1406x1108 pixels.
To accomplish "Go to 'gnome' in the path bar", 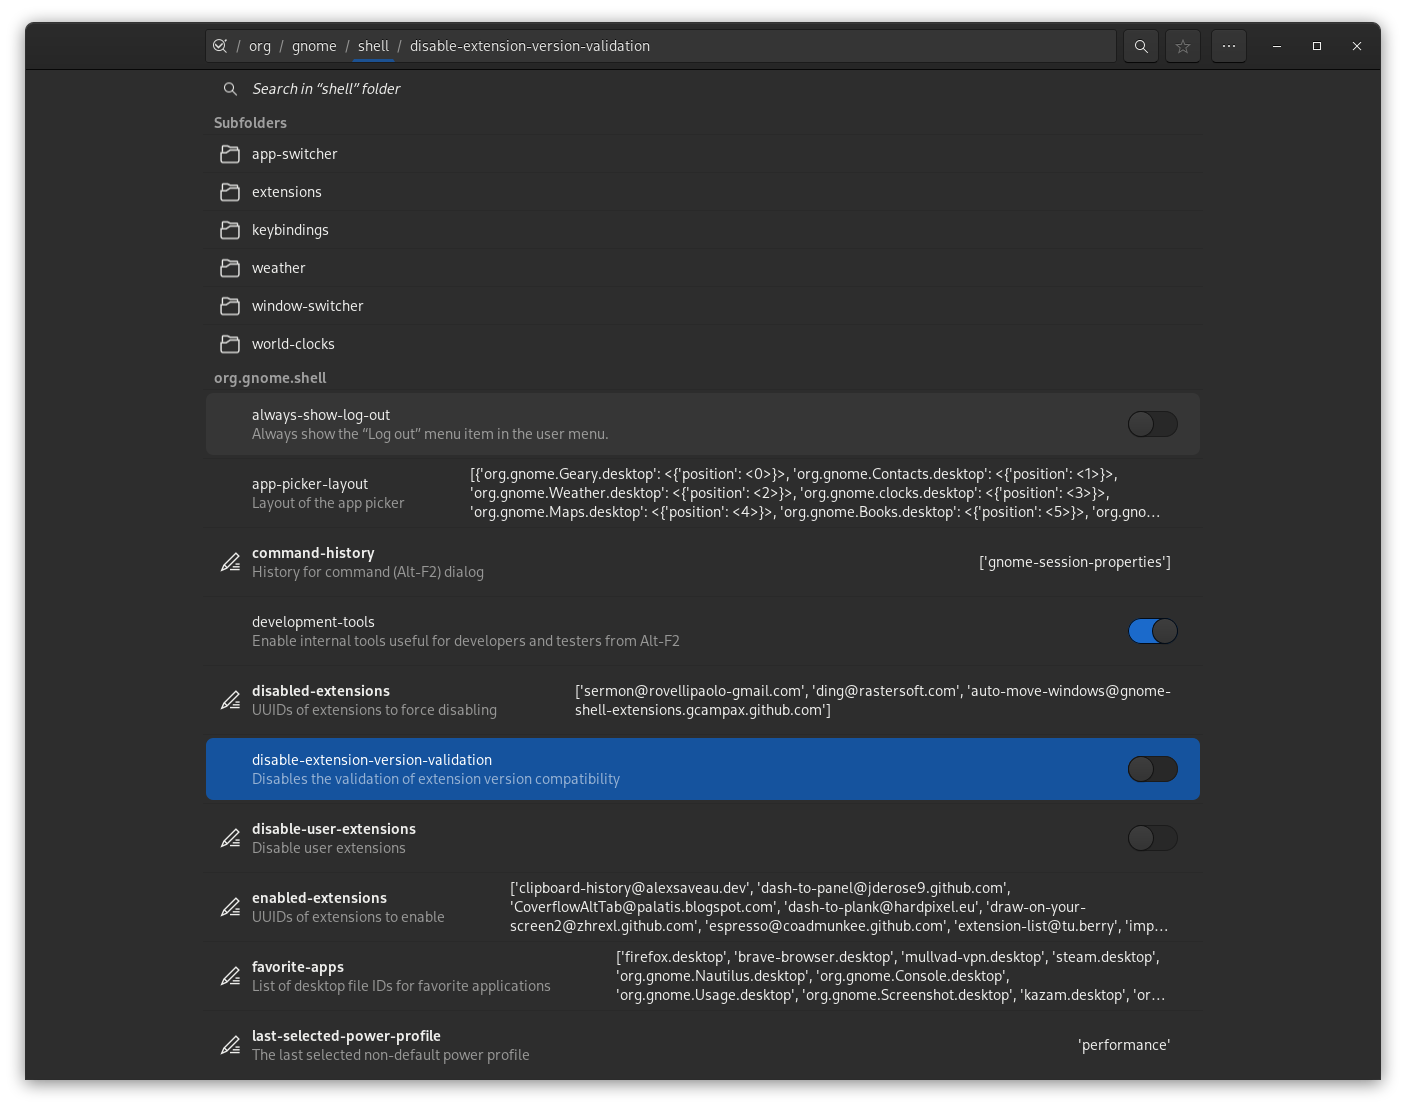I will 314,46.
